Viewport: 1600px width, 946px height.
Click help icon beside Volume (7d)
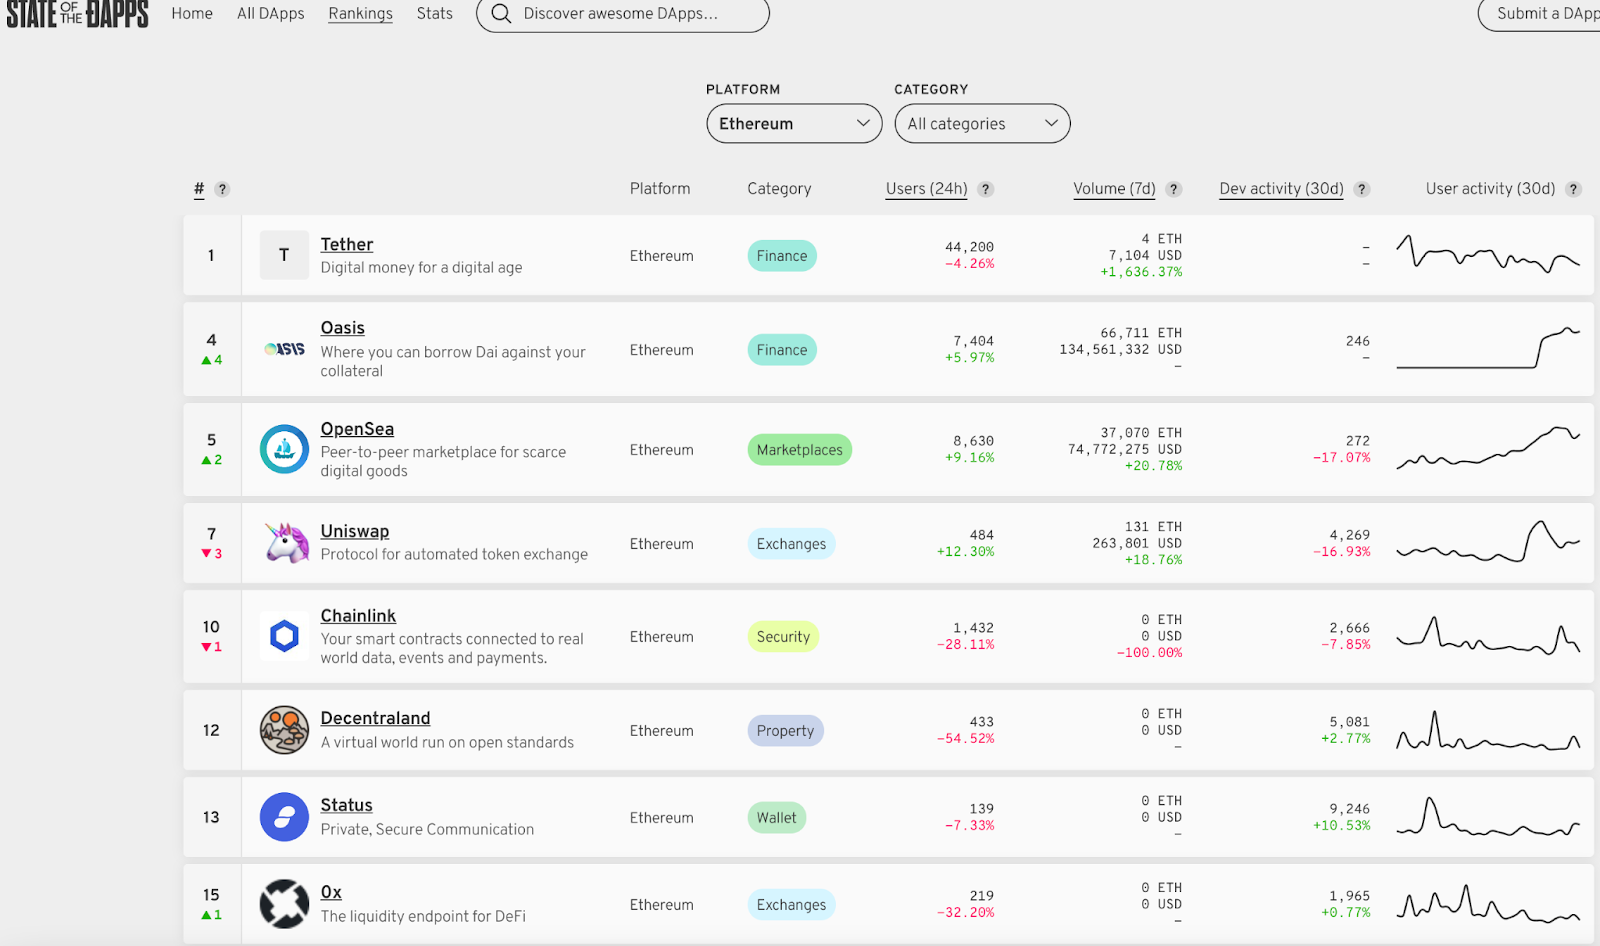click(1174, 189)
